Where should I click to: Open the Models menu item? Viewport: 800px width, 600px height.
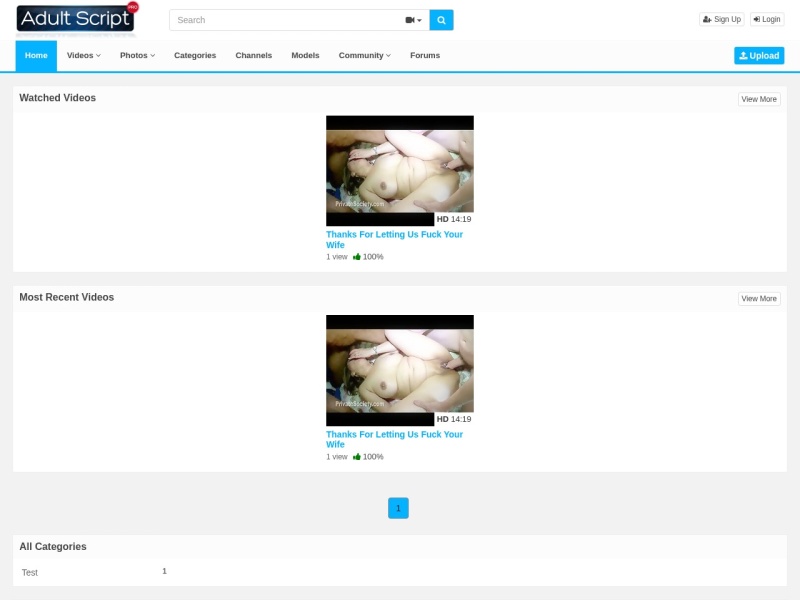tap(305, 56)
